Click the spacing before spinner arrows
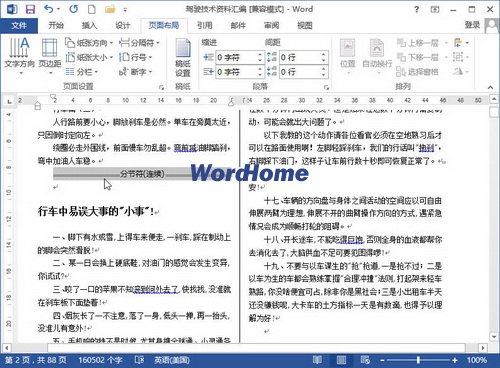500x368 pixels. click(x=324, y=57)
